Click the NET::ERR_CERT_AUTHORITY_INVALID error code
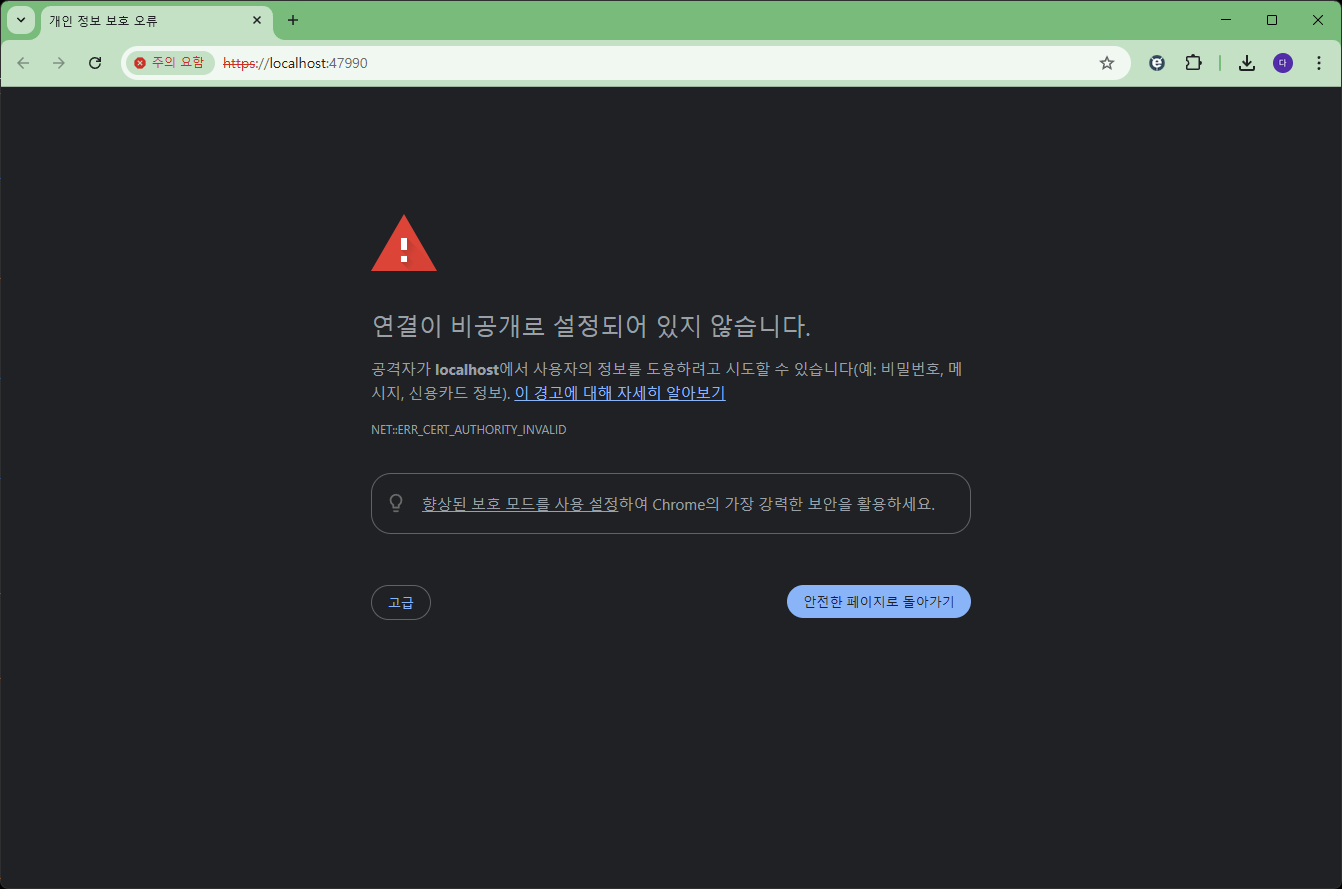The width and height of the screenshot is (1342, 889). (x=469, y=430)
